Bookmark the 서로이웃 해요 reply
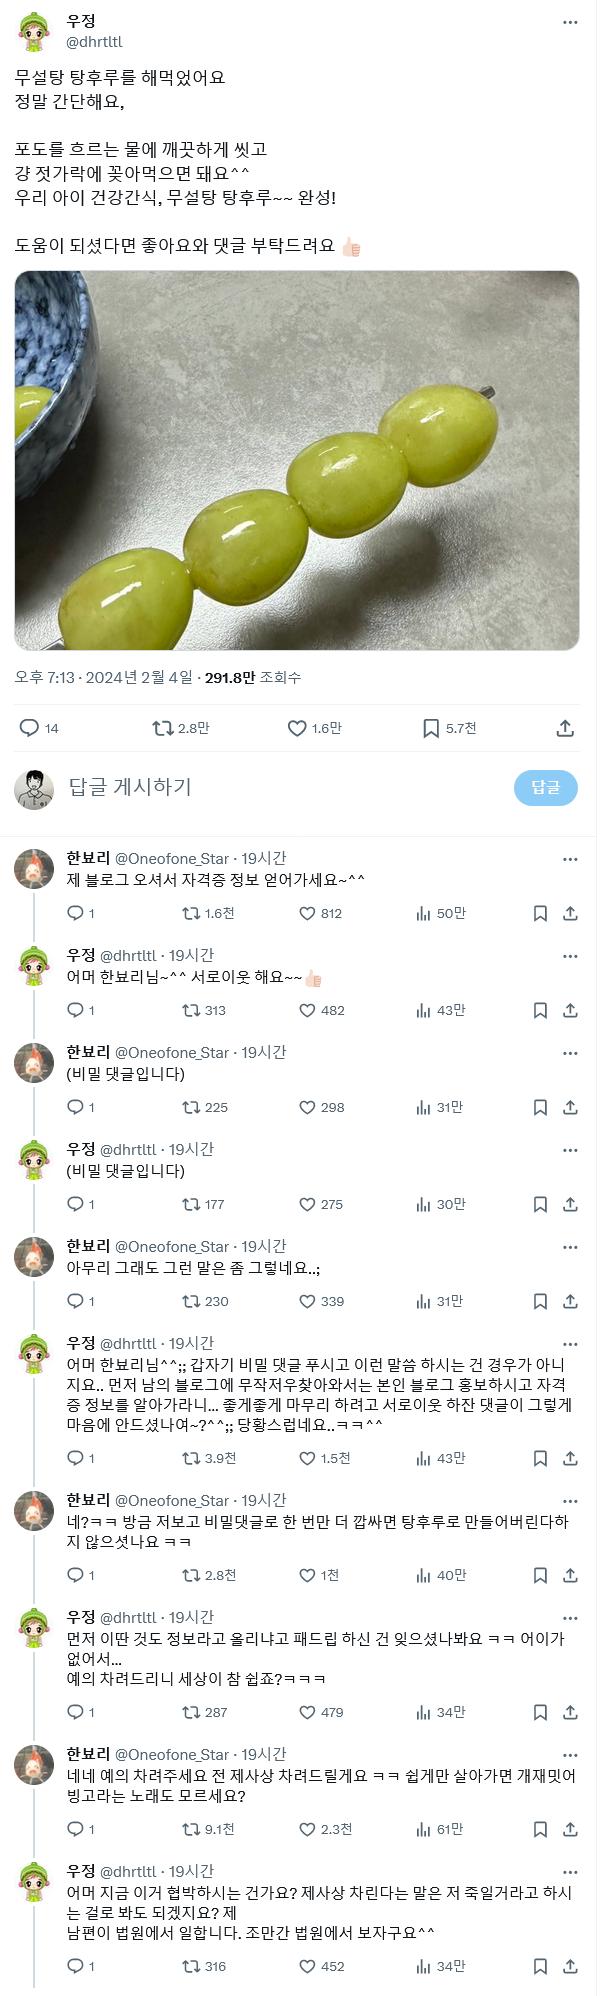 pyautogui.click(x=540, y=1010)
